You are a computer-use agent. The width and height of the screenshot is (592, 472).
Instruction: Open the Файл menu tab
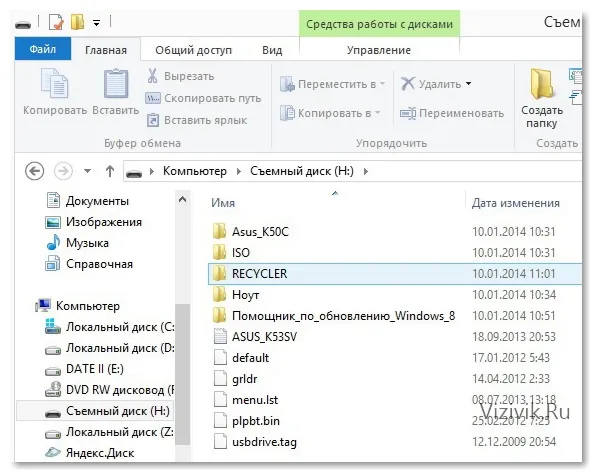43,49
